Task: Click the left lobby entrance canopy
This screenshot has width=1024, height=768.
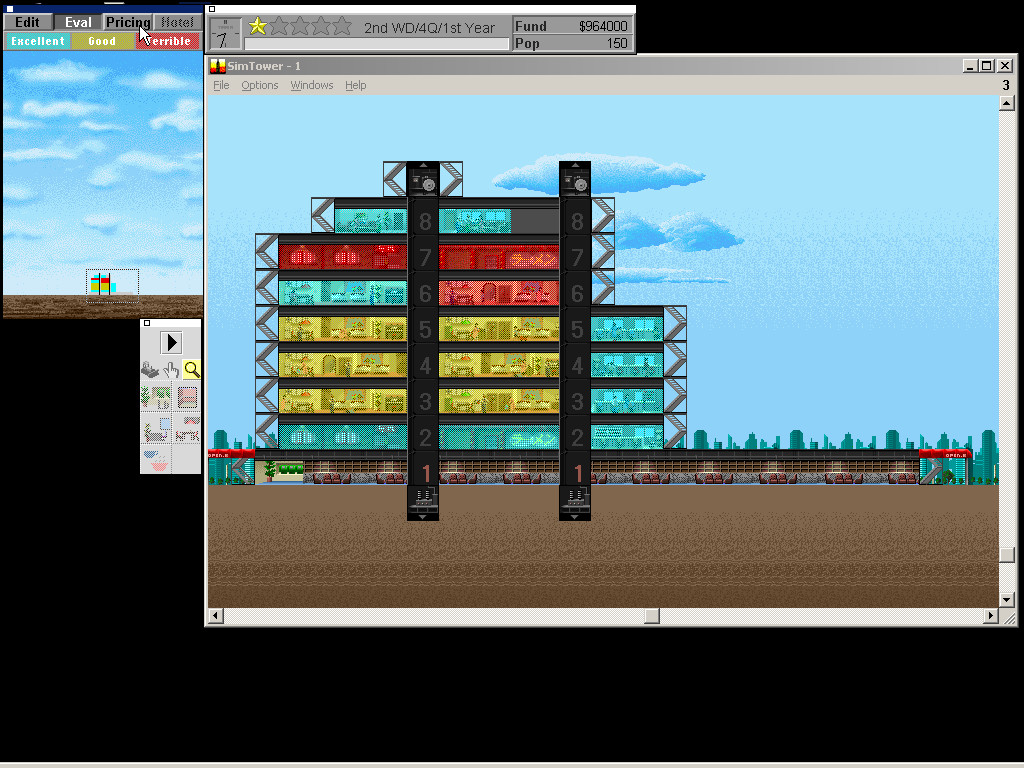Action: click(x=231, y=454)
